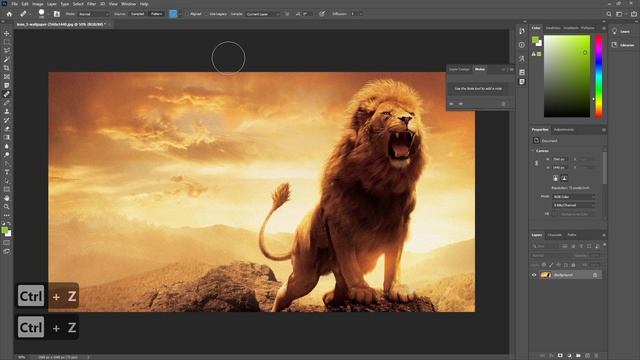Select the Eraser tool
This screenshot has height=360, width=640.
click(7, 129)
